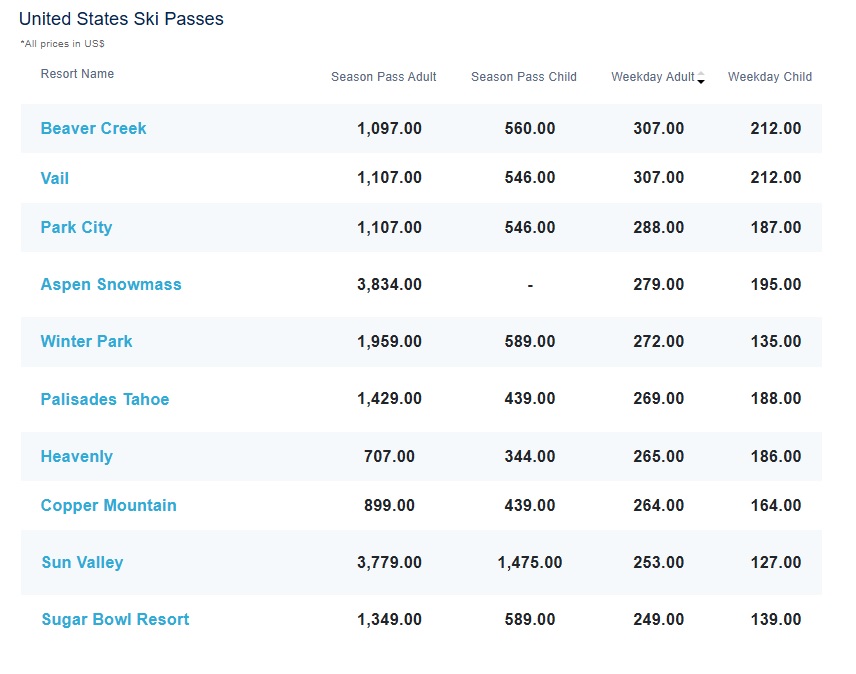Viewport: 856px width, 674px height.
Task: Select the Aspen Snowmass link
Action: coord(111,284)
